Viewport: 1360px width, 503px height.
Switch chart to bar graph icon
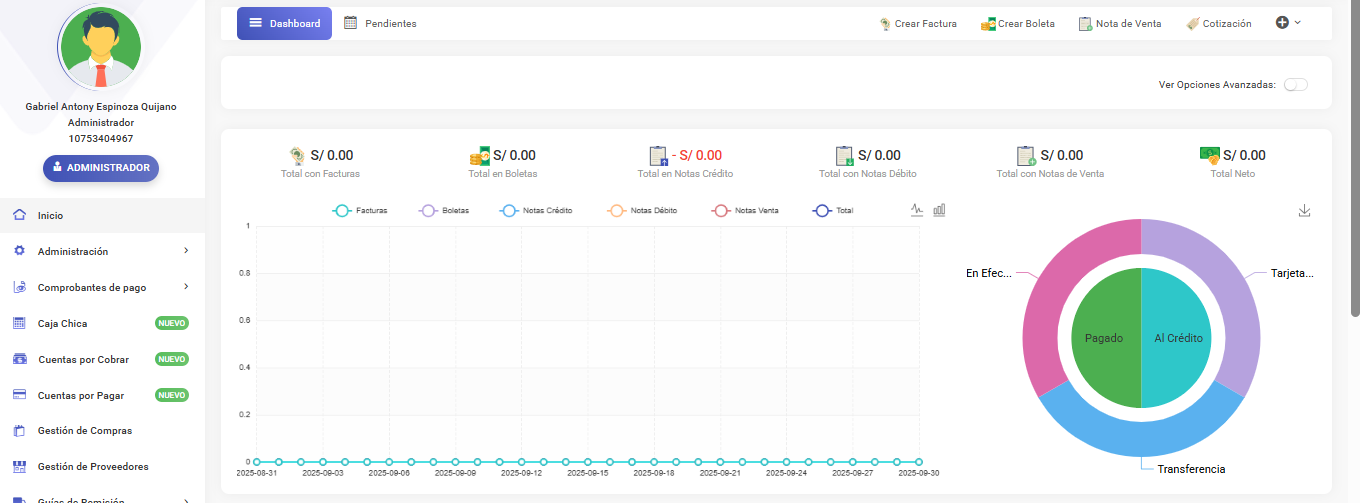pos(939,210)
